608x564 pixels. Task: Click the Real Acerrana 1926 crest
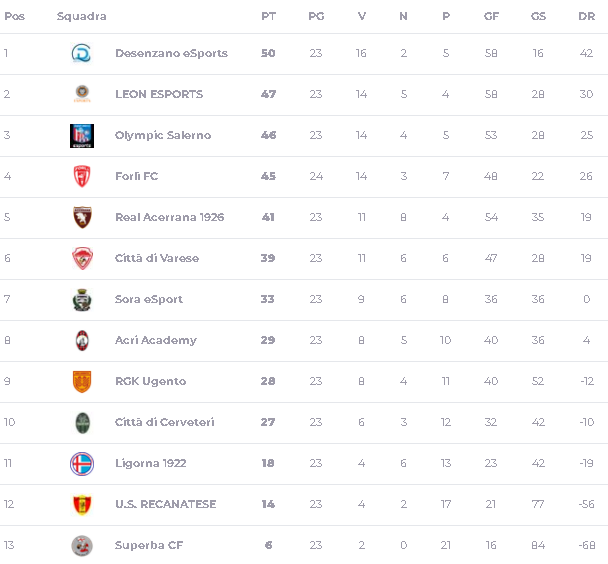(x=82, y=217)
